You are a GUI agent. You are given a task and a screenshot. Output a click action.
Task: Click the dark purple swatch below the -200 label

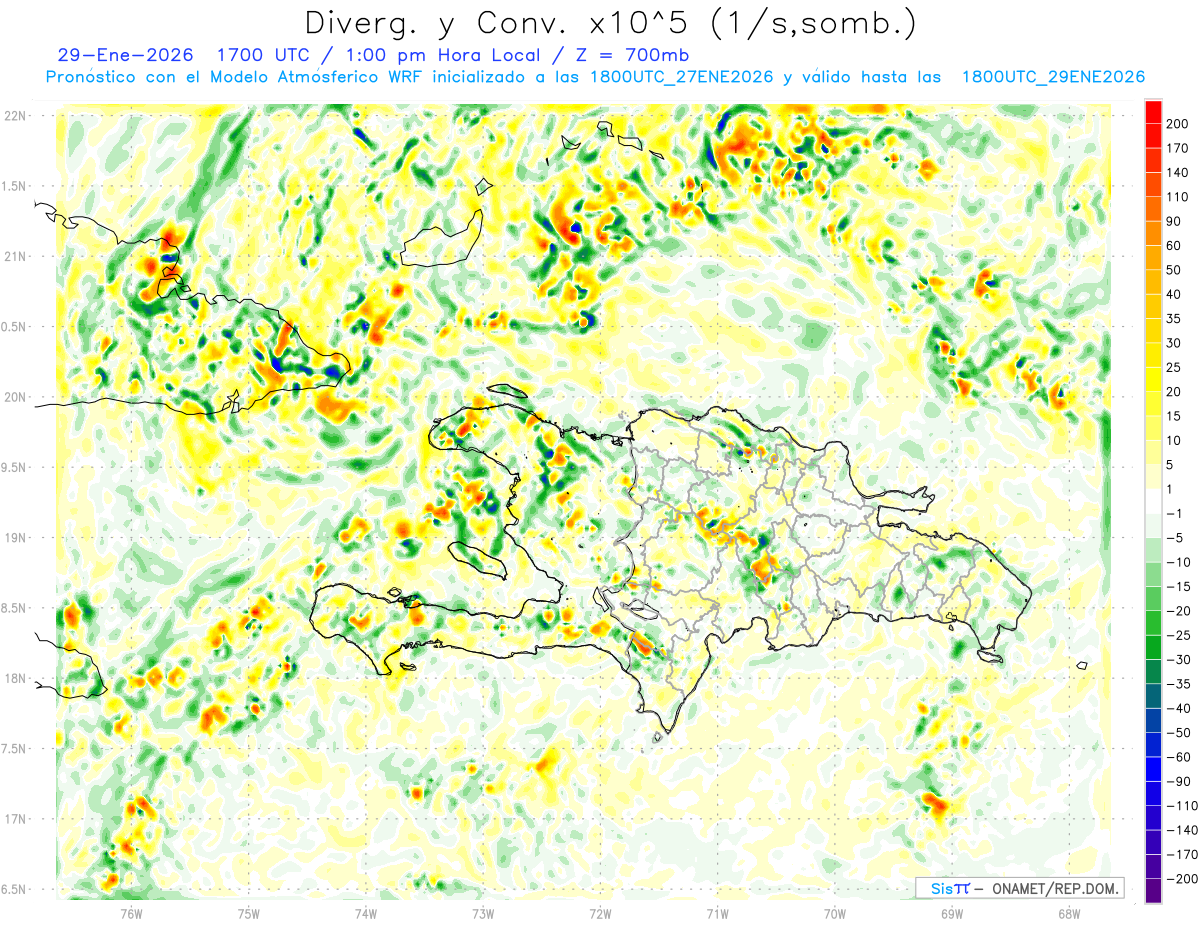(1153, 891)
